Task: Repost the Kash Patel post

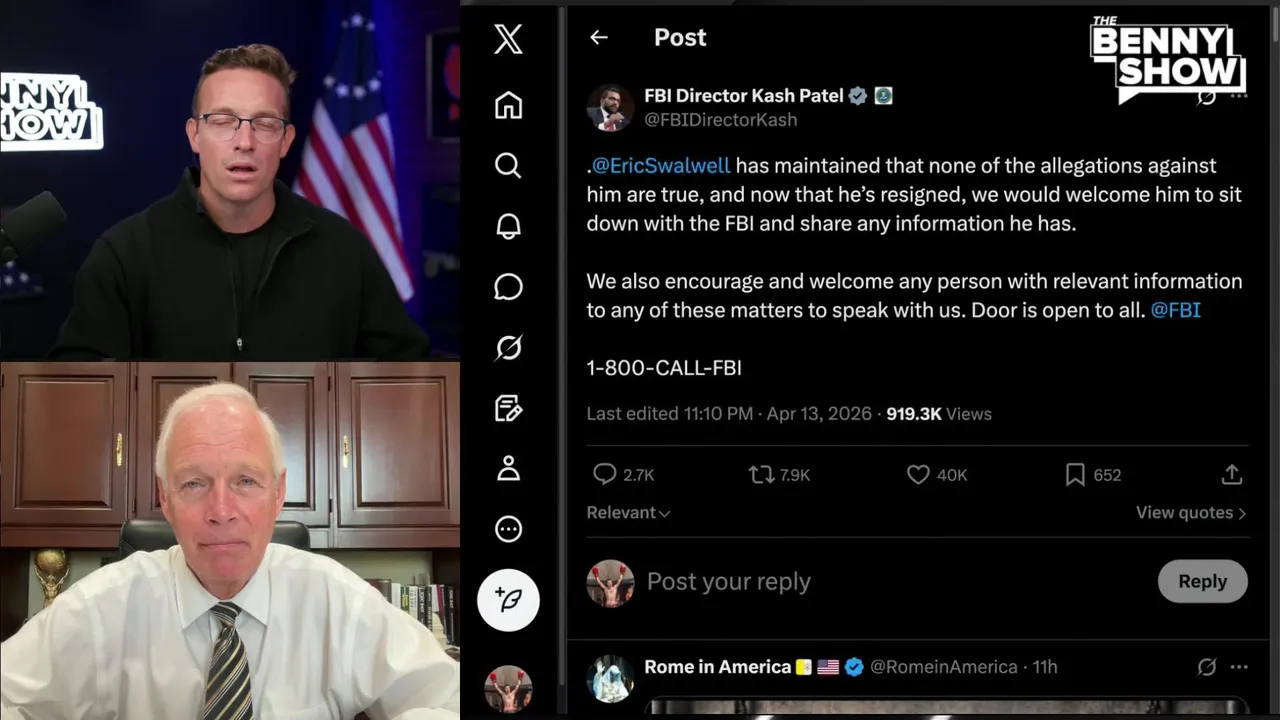Action: (x=761, y=475)
